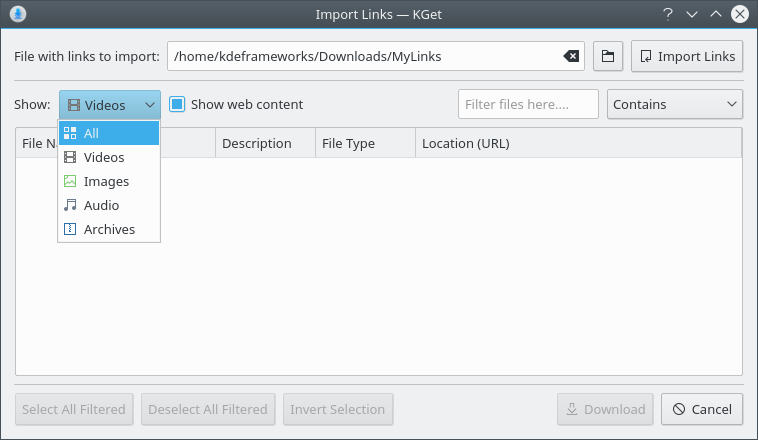This screenshot has width=758, height=440.
Task: Click in the Filter files here field
Action: (x=527, y=104)
